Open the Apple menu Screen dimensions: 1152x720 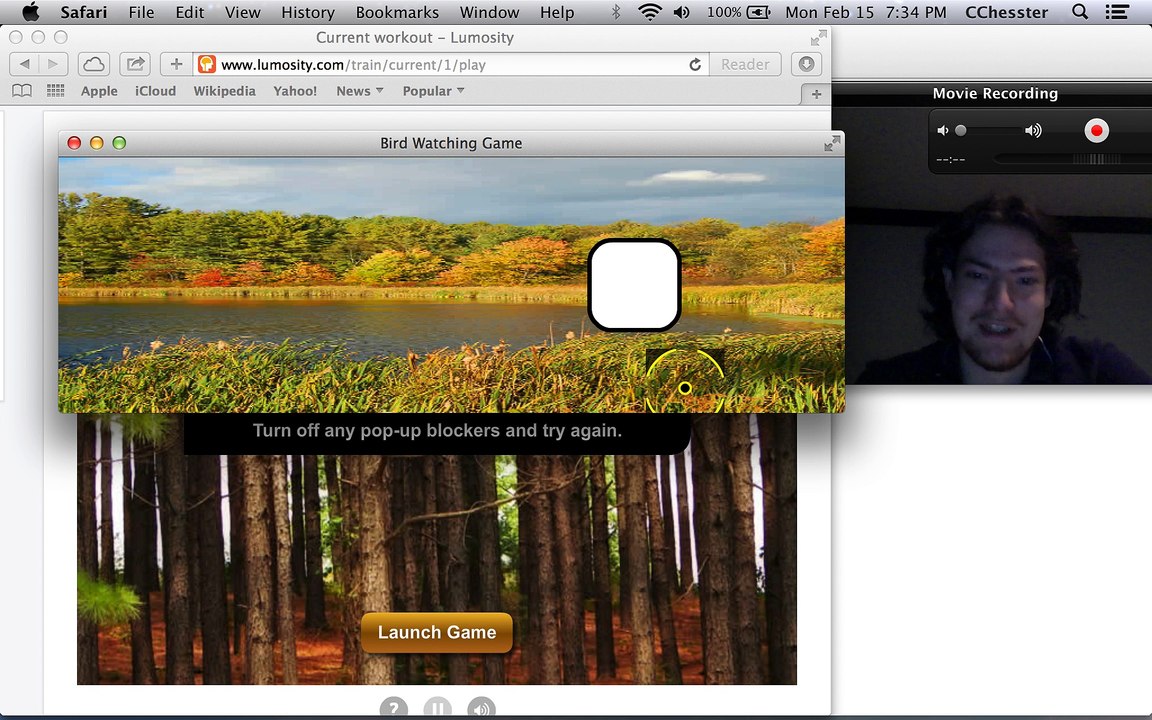point(30,12)
